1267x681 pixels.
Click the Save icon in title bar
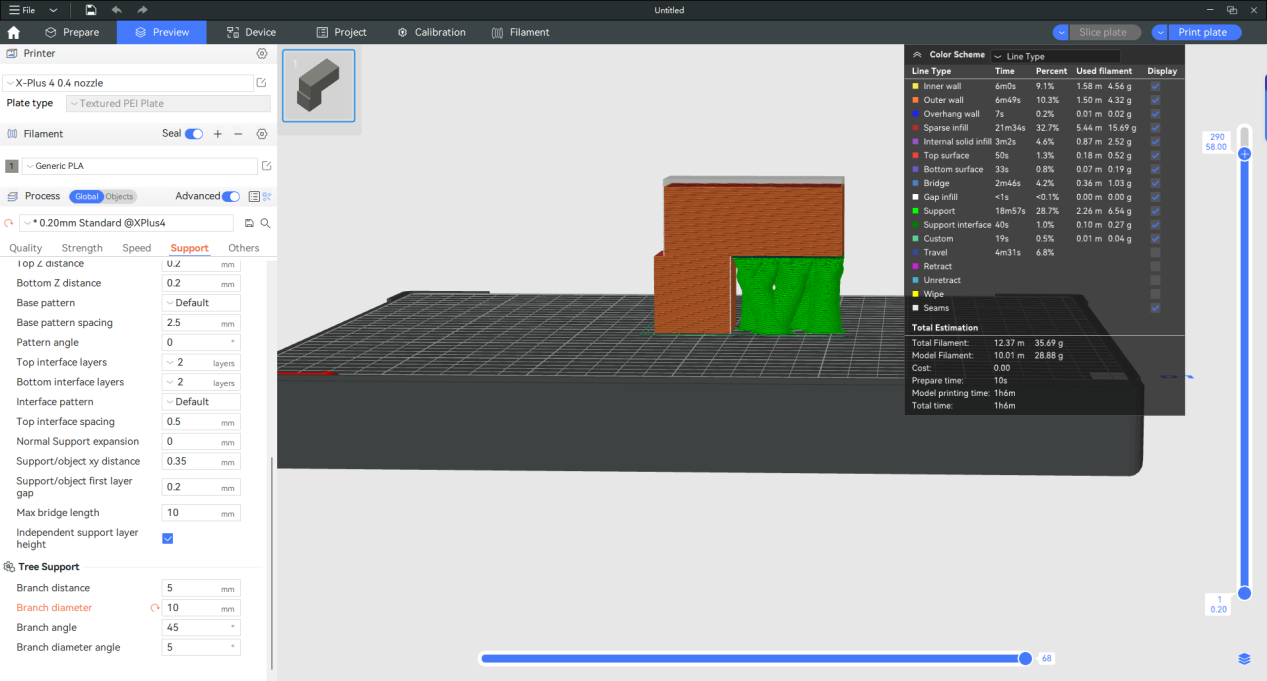pyautogui.click(x=91, y=10)
